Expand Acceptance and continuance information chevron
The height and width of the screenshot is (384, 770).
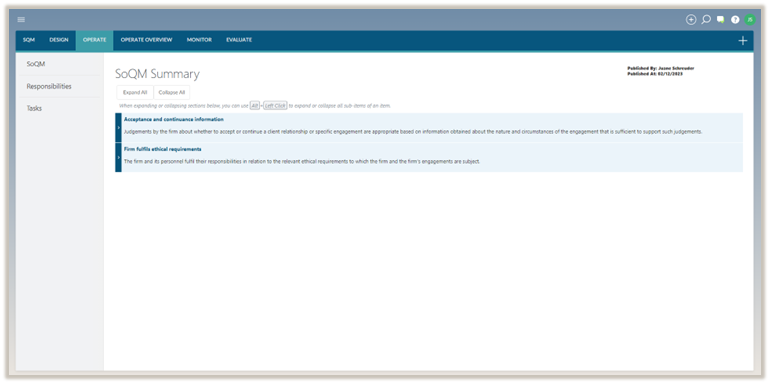pos(118,127)
